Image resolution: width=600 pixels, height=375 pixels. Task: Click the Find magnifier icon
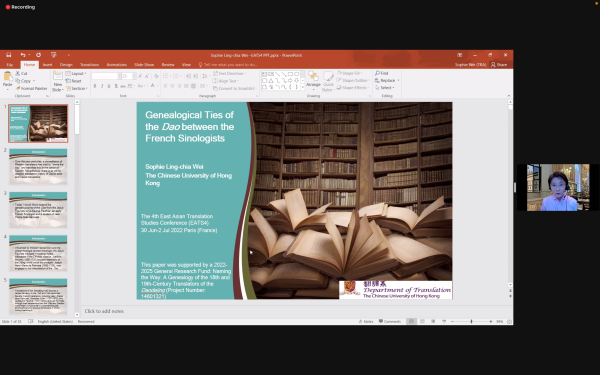click(x=377, y=73)
